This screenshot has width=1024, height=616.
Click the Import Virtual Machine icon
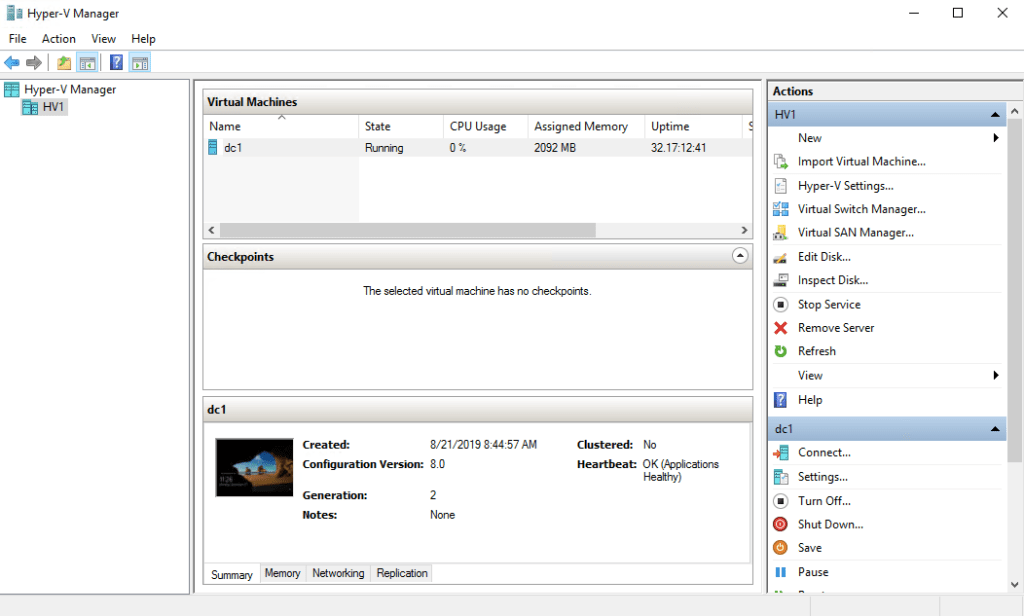pyautogui.click(x=781, y=162)
